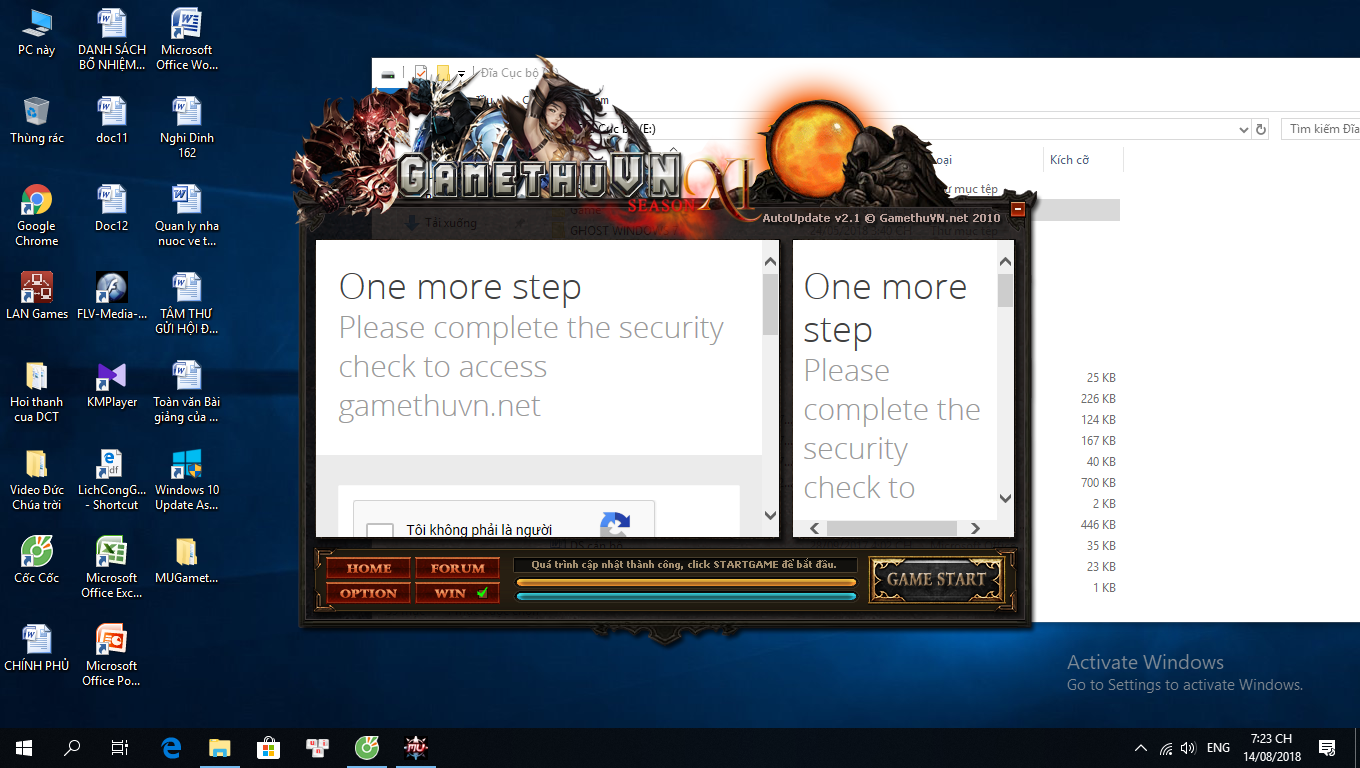This screenshot has width=1360, height=768.
Task: Refresh the Explorer address bar
Action: 1261,129
